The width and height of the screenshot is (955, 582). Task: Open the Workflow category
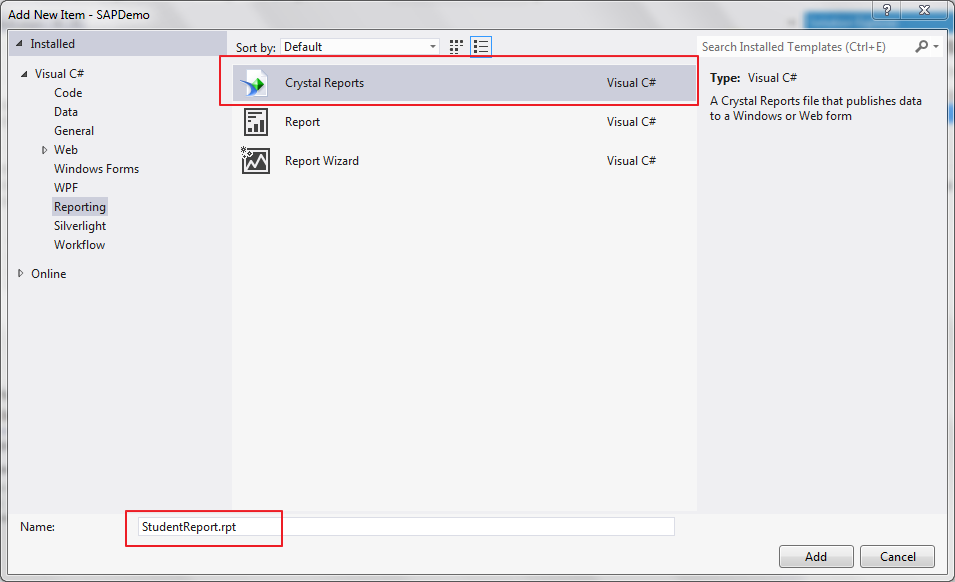coord(79,245)
